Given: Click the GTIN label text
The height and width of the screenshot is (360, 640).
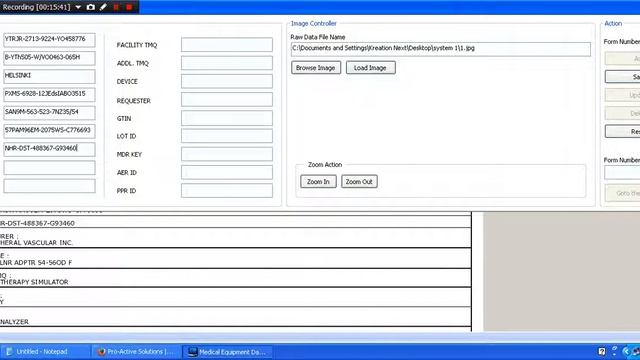Looking at the screenshot, I should pyautogui.click(x=124, y=119).
